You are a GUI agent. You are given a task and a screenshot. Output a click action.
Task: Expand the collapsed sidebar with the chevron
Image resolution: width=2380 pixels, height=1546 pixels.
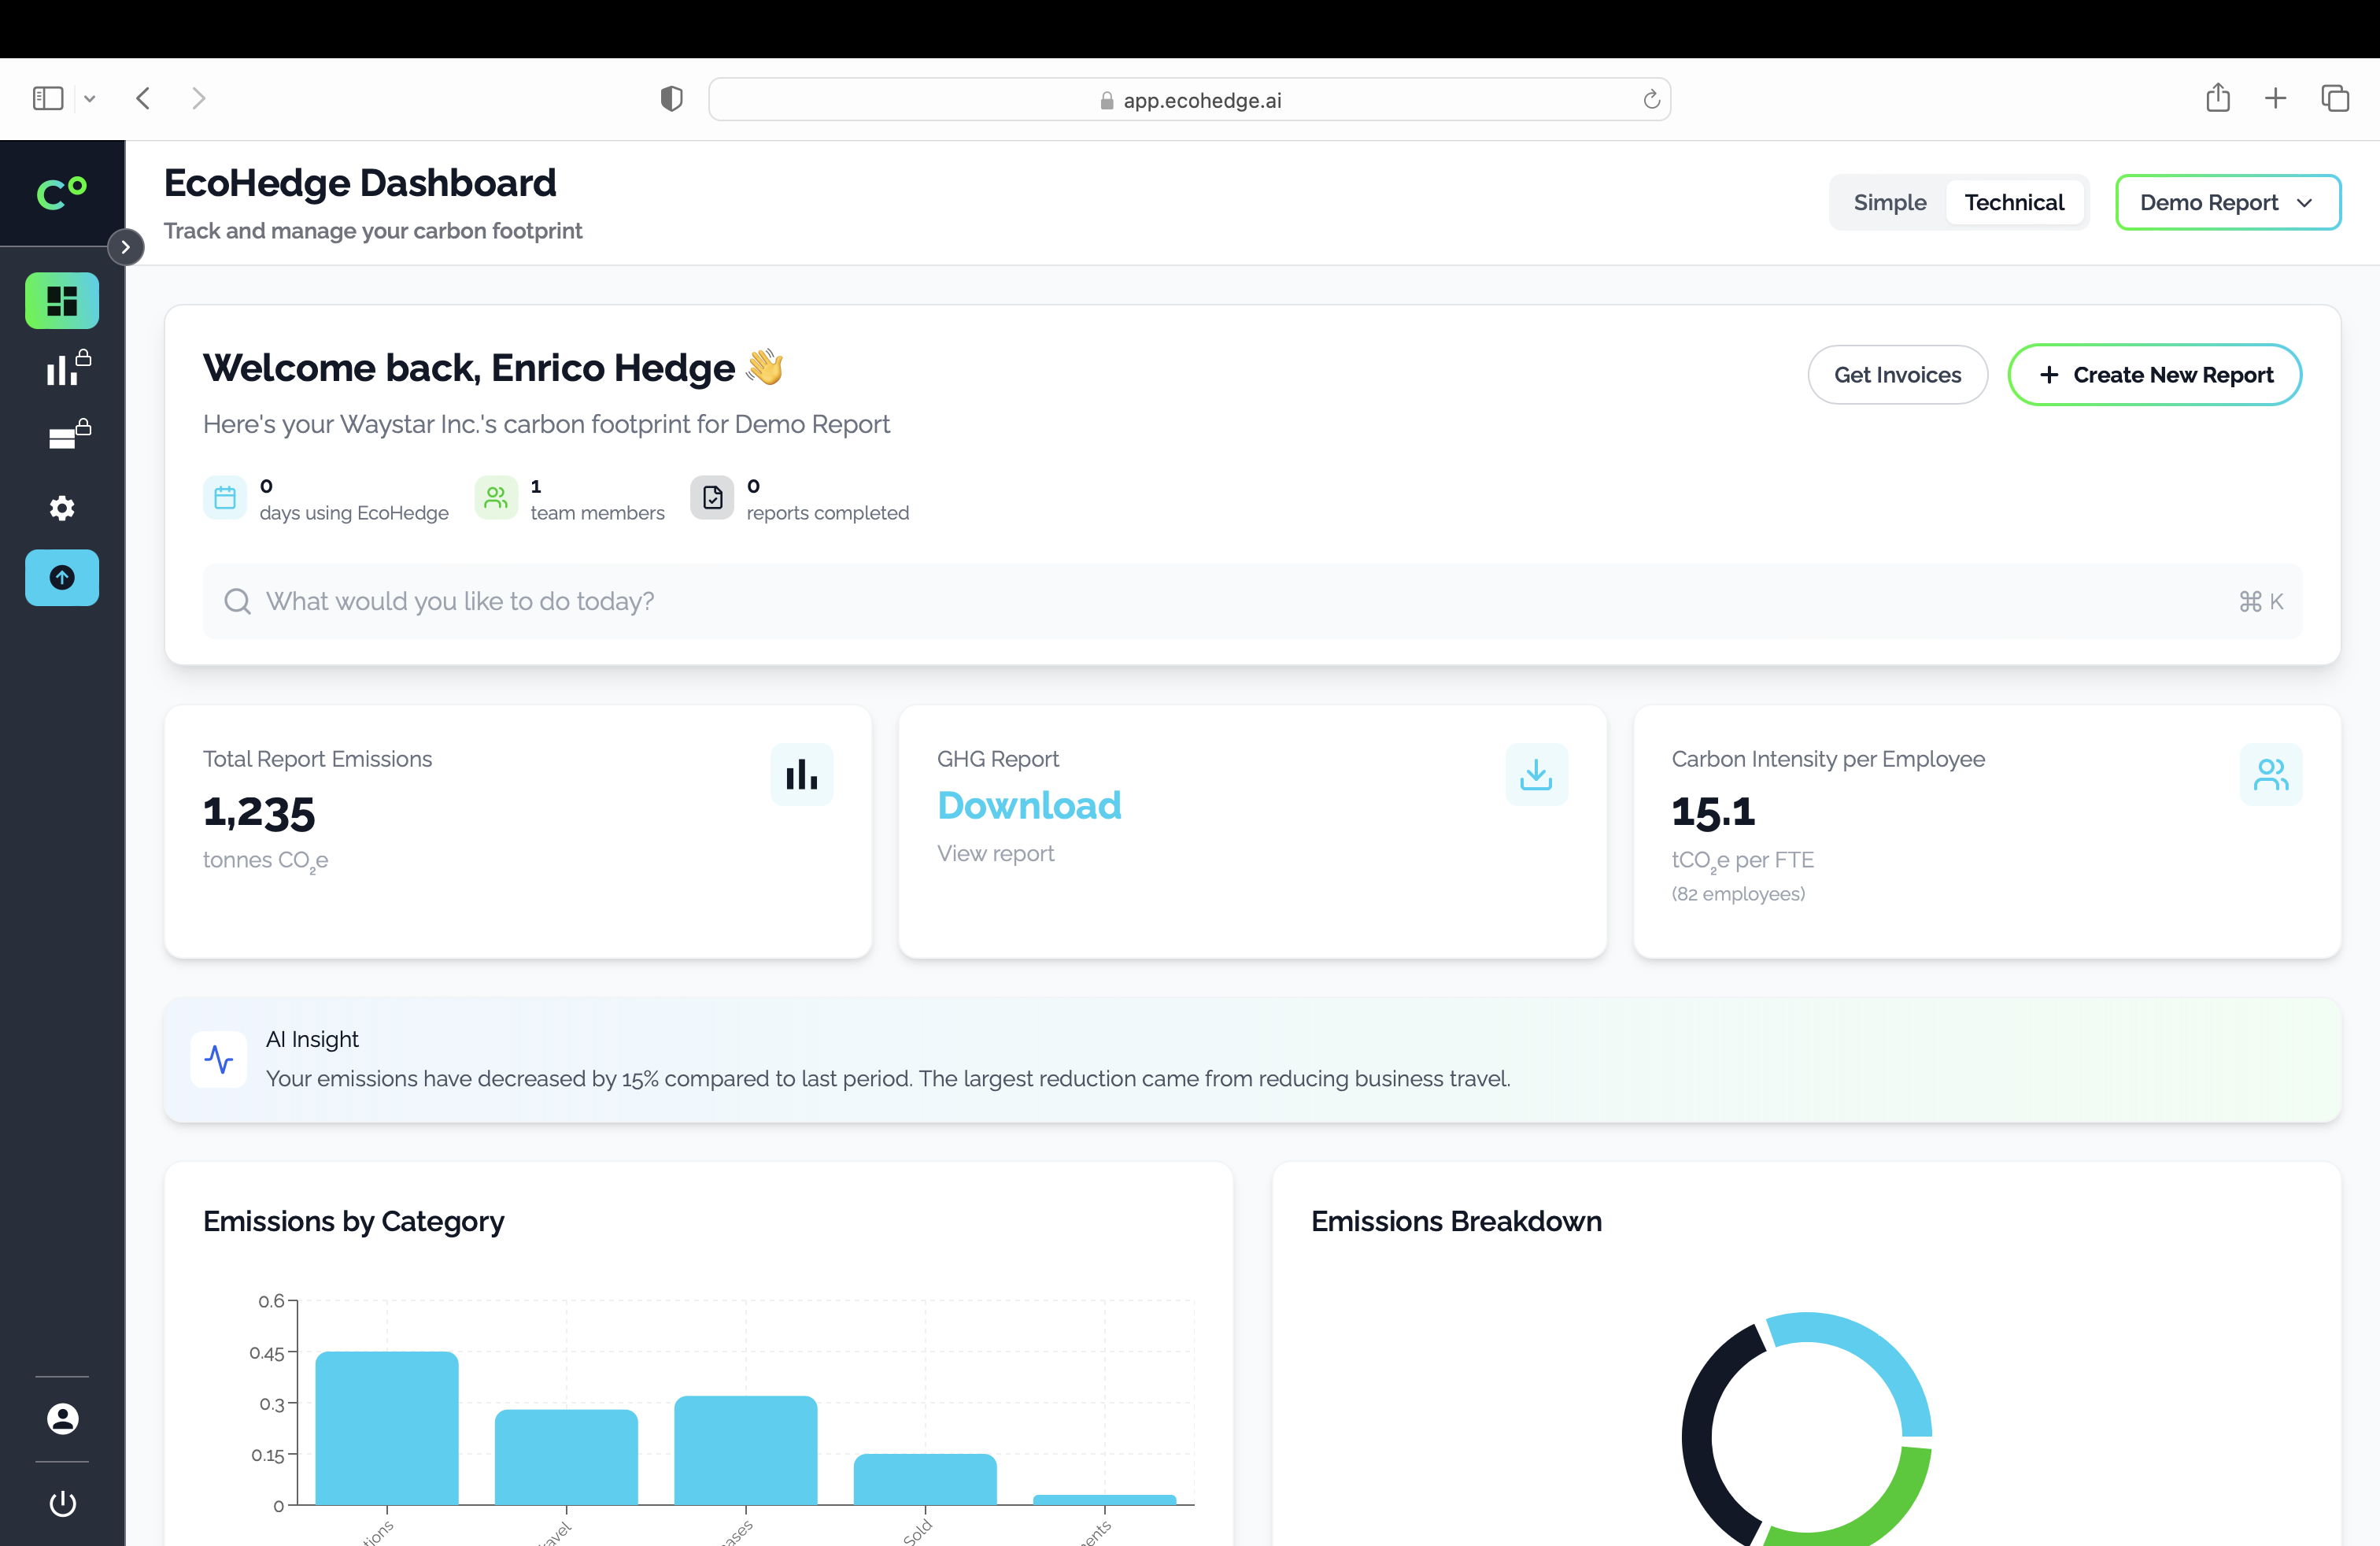pos(126,246)
